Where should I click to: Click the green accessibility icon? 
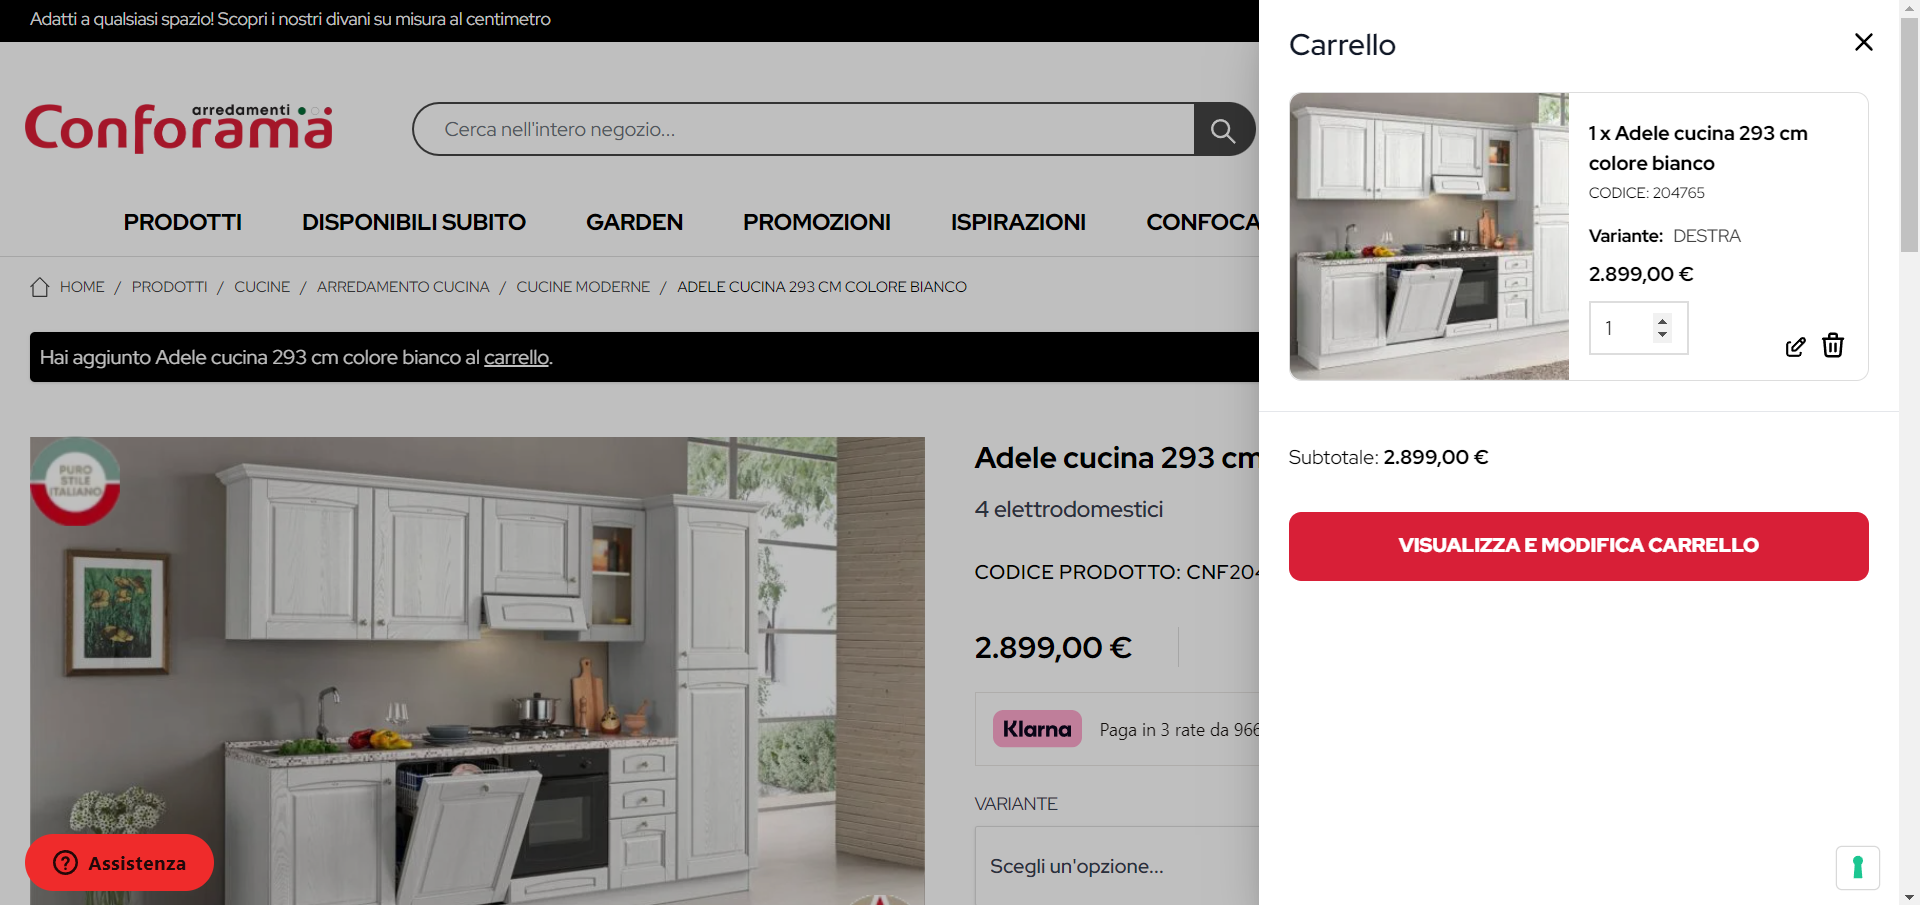click(1857, 867)
